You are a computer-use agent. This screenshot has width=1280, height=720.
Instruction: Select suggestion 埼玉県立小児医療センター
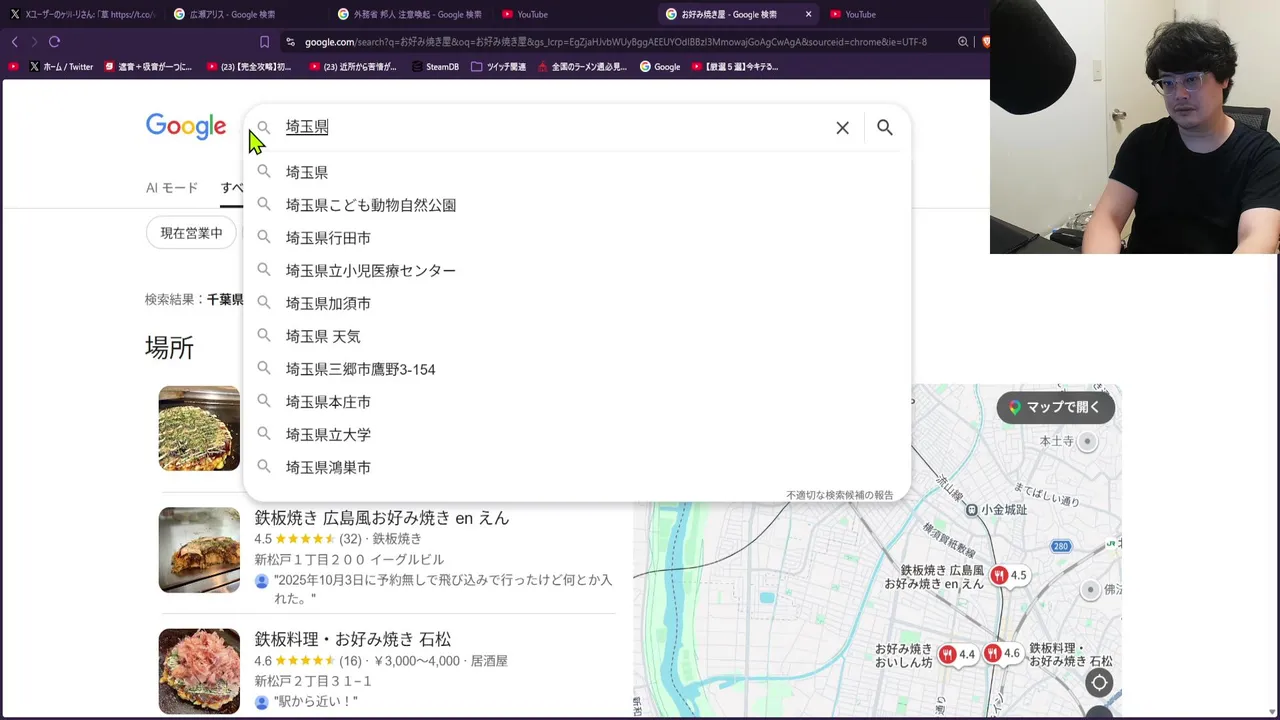tap(577, 270)
